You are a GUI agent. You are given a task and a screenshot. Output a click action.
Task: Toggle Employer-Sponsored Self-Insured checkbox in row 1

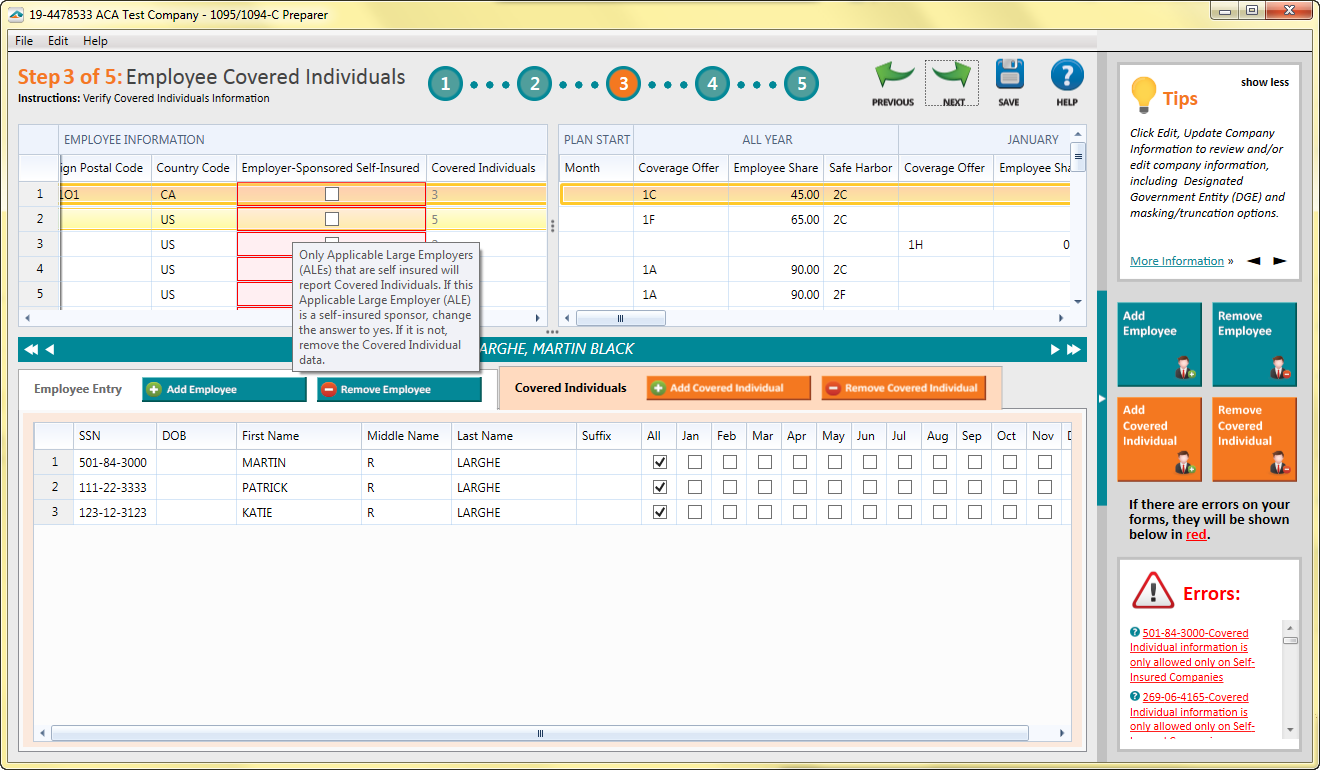(332, 194)
